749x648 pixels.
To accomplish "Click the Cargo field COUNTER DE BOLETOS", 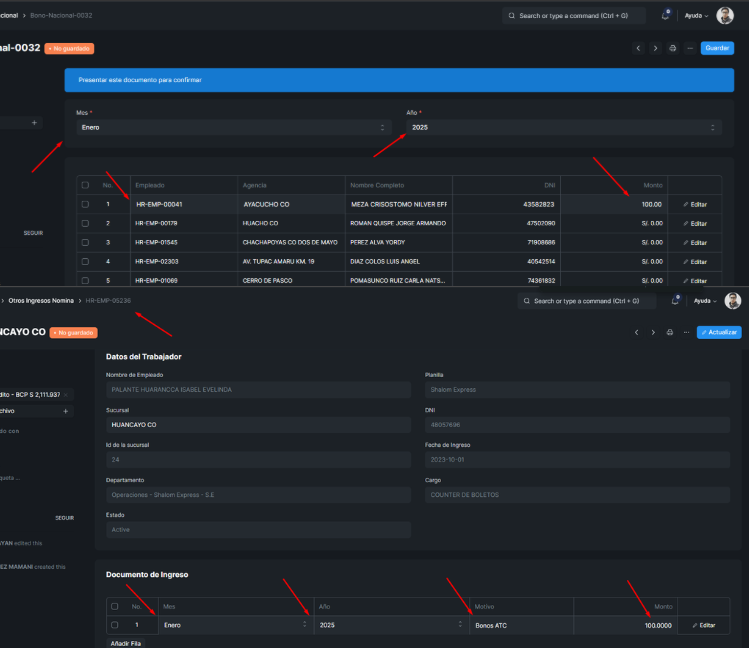I will coord(577,495).
